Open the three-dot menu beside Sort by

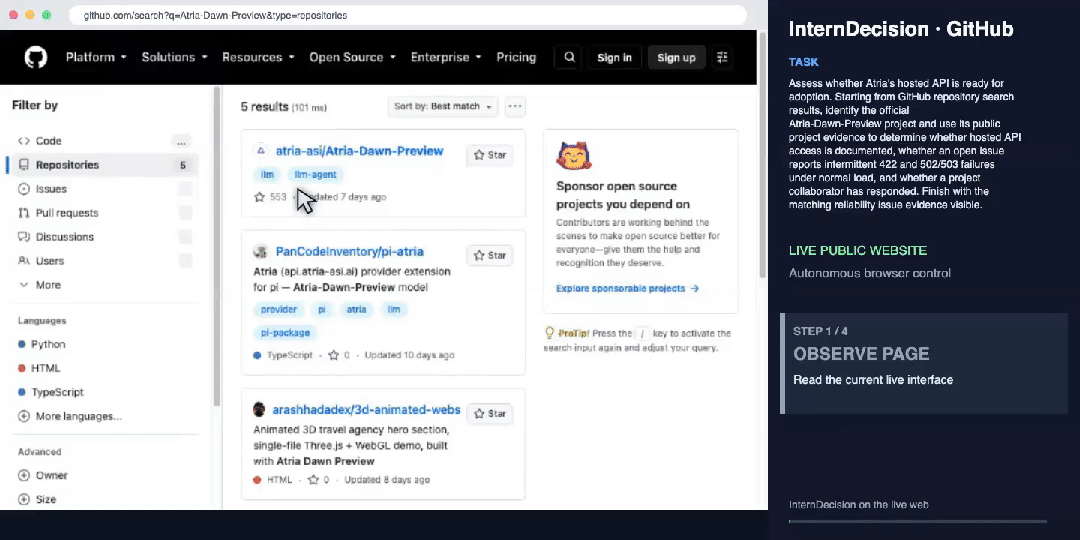pos(515,107)
